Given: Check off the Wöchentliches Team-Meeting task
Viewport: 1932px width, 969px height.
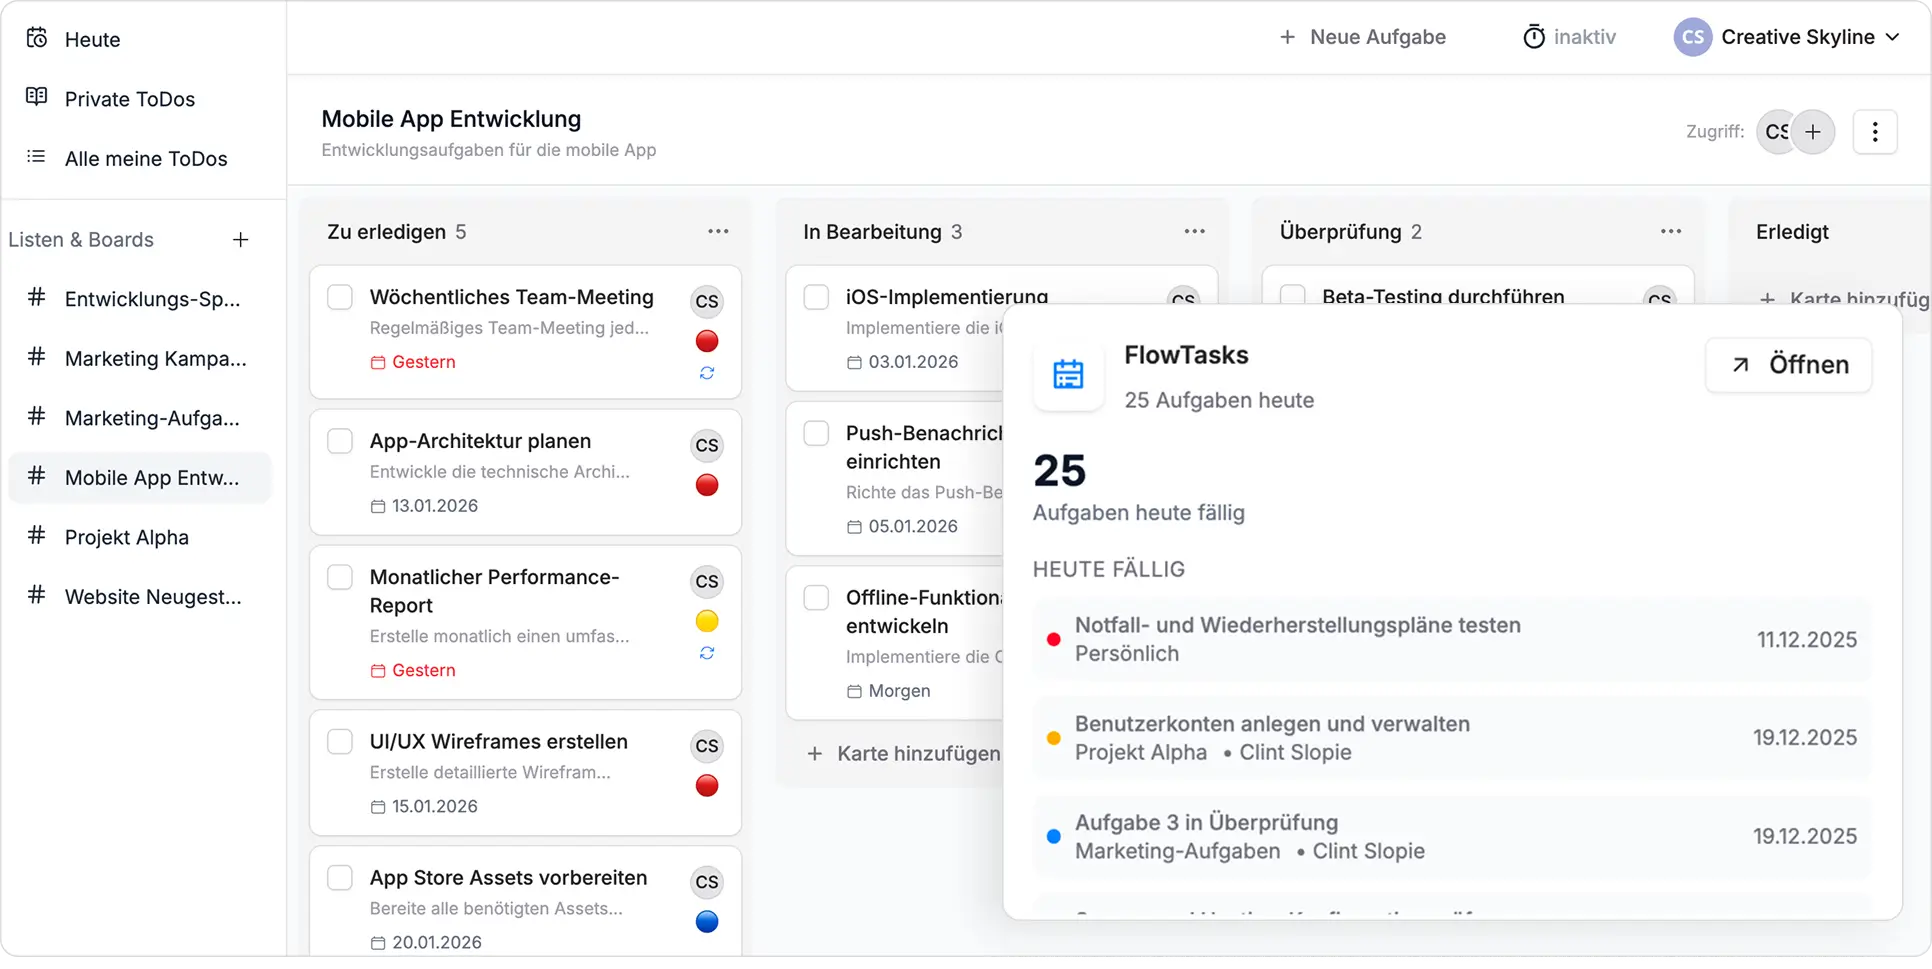Looking at the screenshot, I should click(x=340, y=296).
